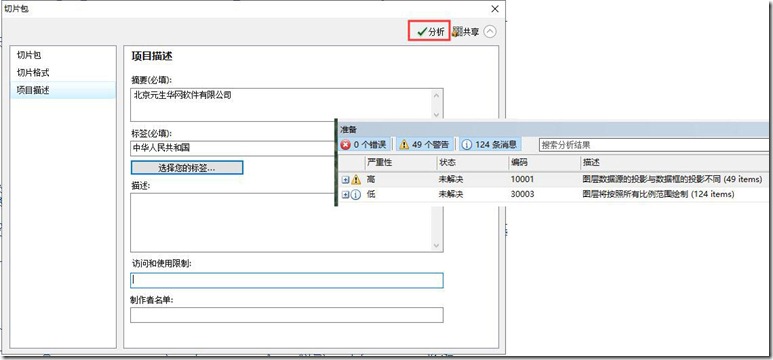Click code cell 10001
The height and width of the screenshot is (360, 773).
pyautogui.click(x=522, y=180)
